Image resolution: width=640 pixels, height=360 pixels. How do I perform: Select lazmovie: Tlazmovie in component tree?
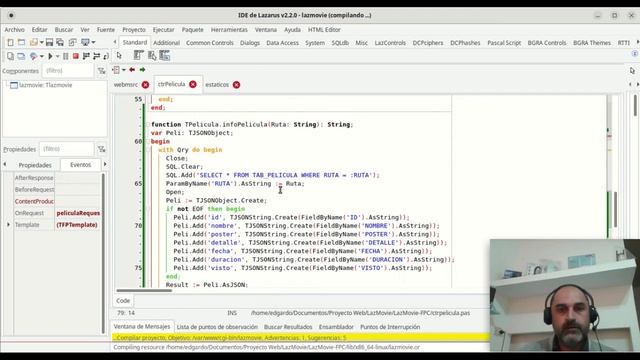(46, 85)
